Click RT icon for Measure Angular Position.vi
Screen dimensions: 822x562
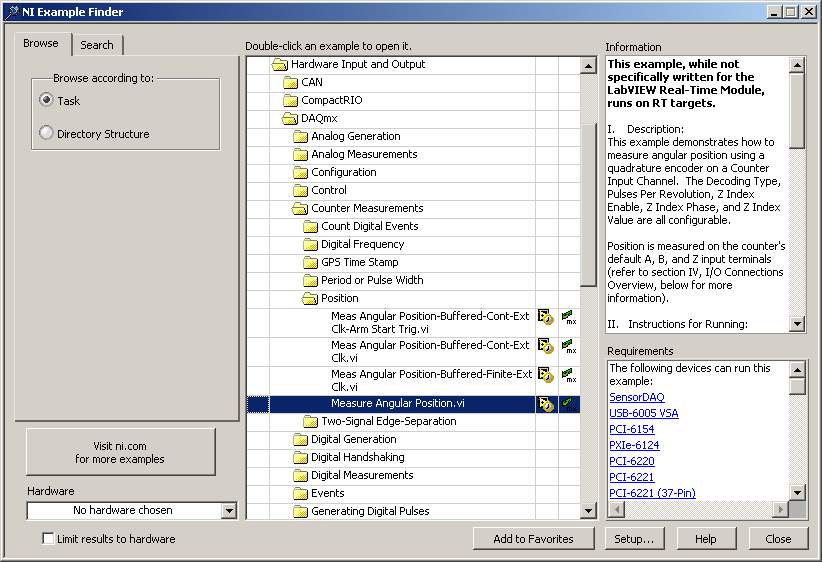[x=546, y=404]
